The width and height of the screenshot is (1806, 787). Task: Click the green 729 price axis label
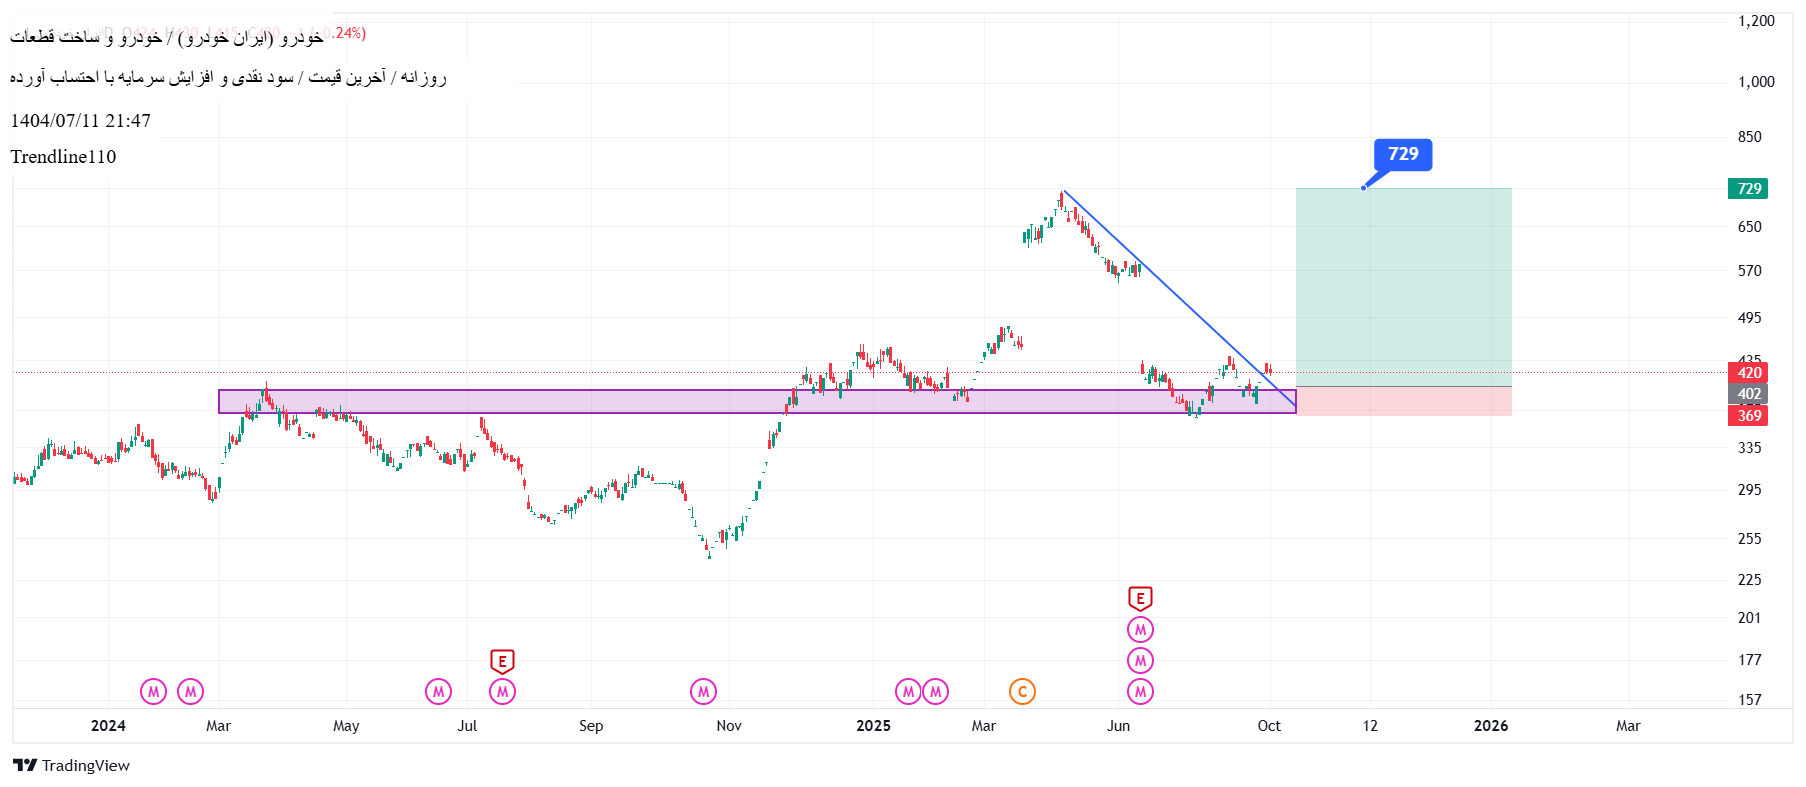pos(1748,189)
